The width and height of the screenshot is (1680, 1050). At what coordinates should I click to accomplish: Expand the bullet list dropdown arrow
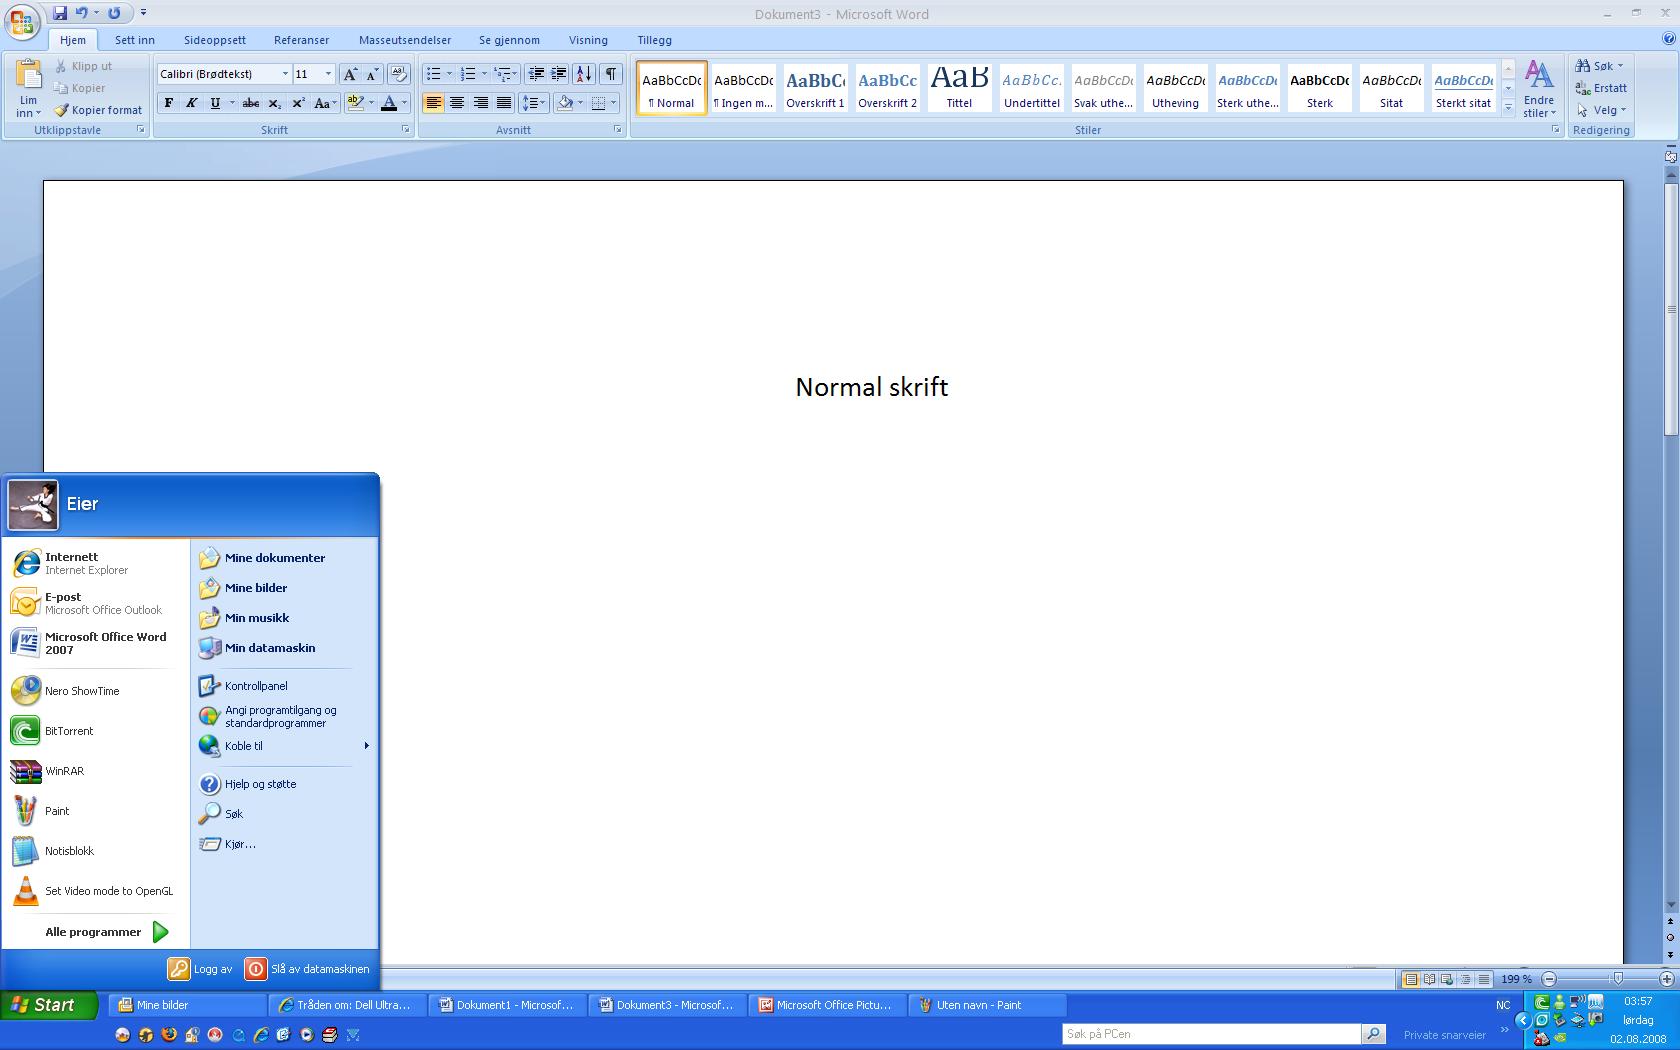pyautogui.click(x=449, y=74)
